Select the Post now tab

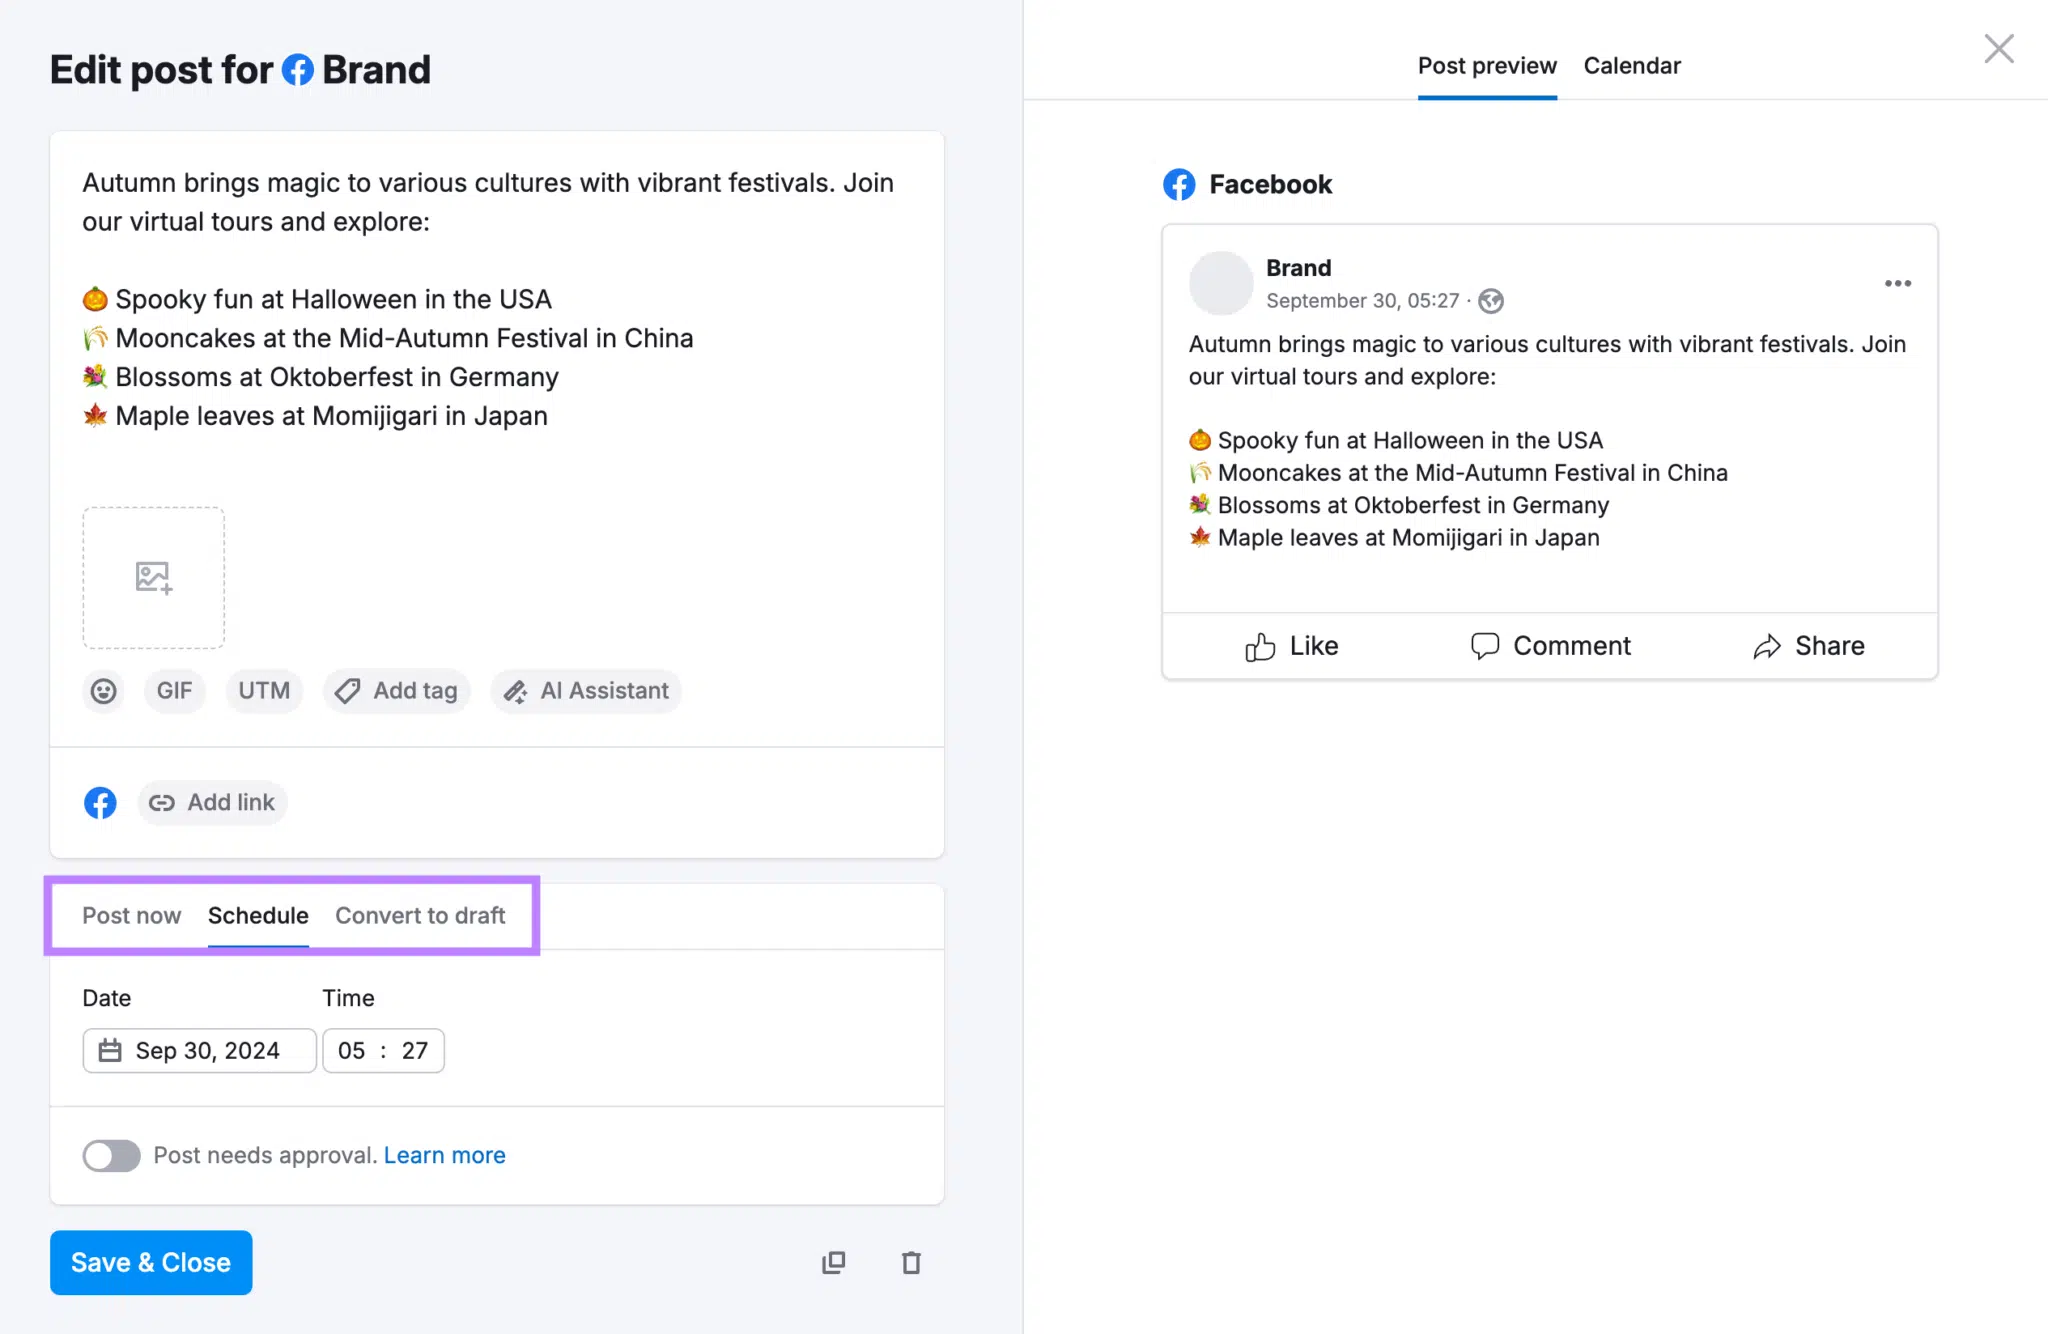point(131,915)
